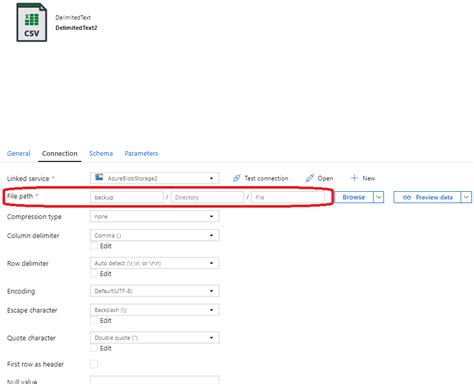Open the Column delimiter dropdown
This screenshot has height=384, width=474.
pos(155,235)
